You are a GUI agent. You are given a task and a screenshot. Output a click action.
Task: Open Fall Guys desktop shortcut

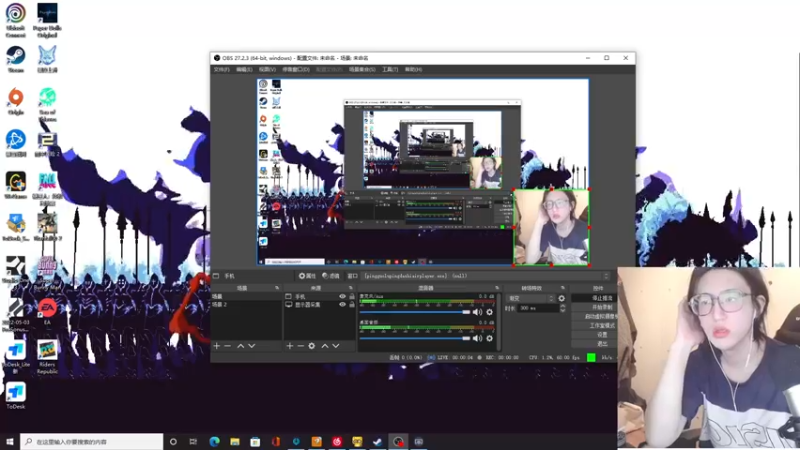[47, 188]
